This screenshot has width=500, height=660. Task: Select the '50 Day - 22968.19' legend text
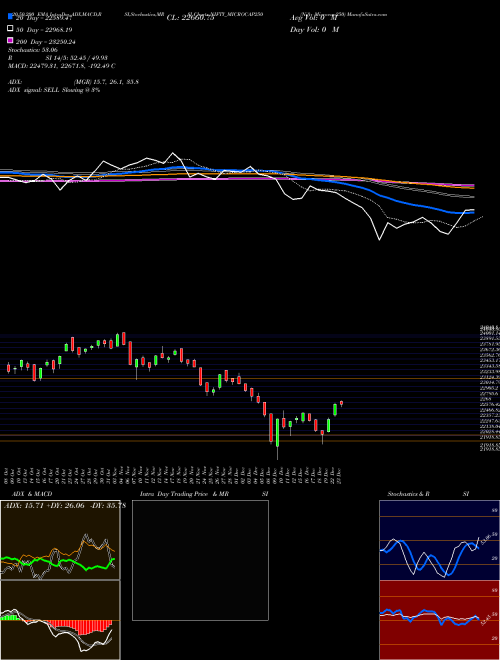(x=44, y=30)
